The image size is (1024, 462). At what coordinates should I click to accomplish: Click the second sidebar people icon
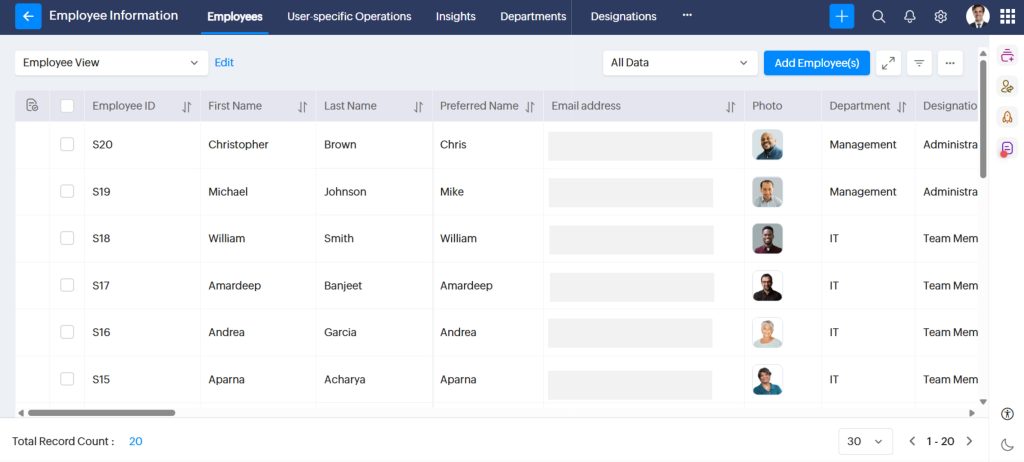click(x=1007, y=86)
